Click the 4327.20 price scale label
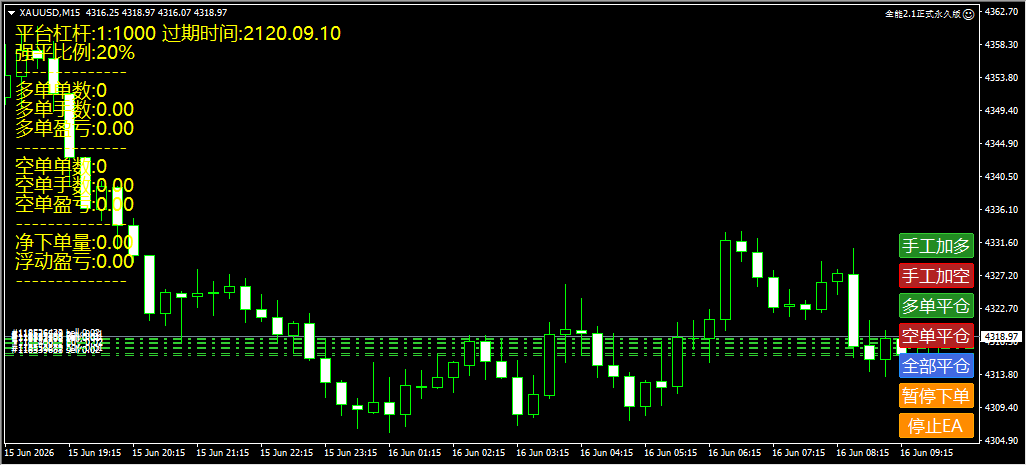The height and width of the screenshot is (466, 1027). point(1001,275)
